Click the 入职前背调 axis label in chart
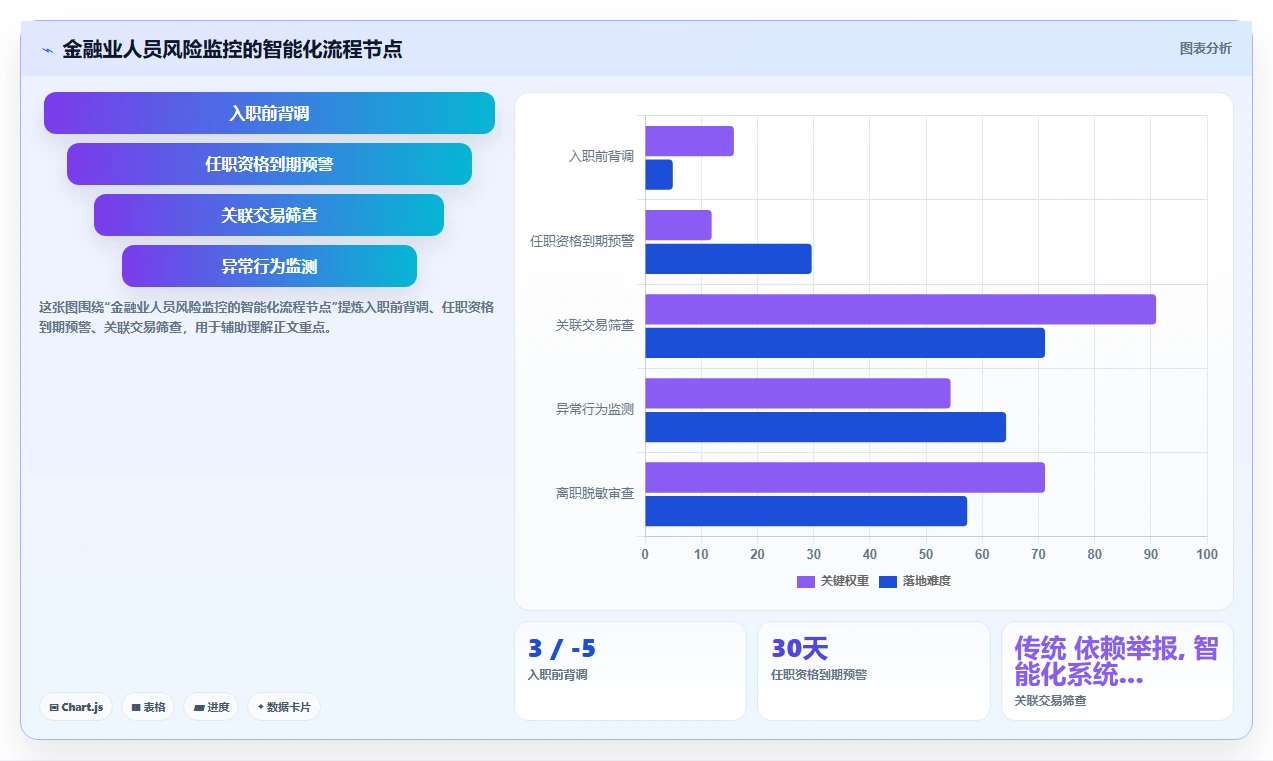Viewport: 1273px width, 761px height. (x=601, y=157)
